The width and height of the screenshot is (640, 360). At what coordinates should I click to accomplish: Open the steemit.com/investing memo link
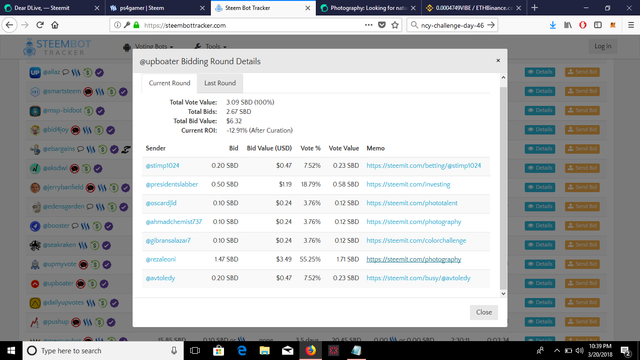click(408, 184)
